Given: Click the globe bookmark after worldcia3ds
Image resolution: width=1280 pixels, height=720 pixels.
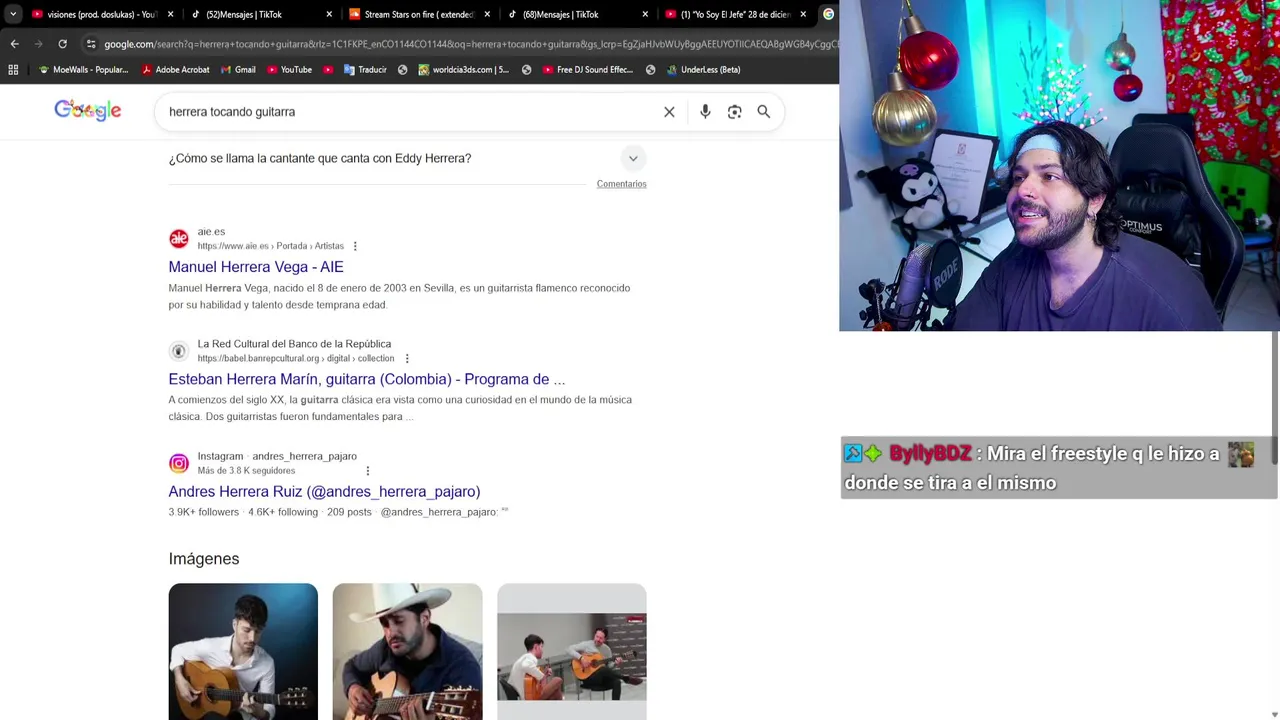Looking at the screenshot, I should pyautogui.click(x=526, y=70).
